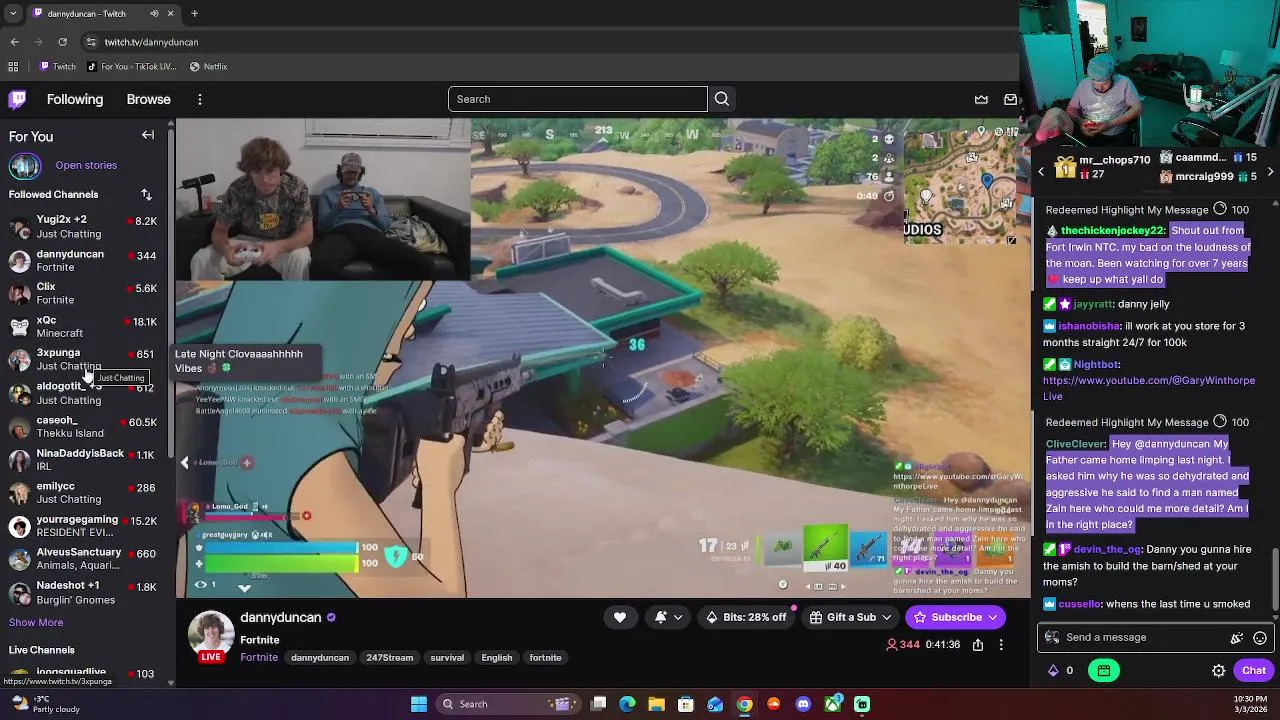Open green channel rewards button

(x=1104, y=671)
